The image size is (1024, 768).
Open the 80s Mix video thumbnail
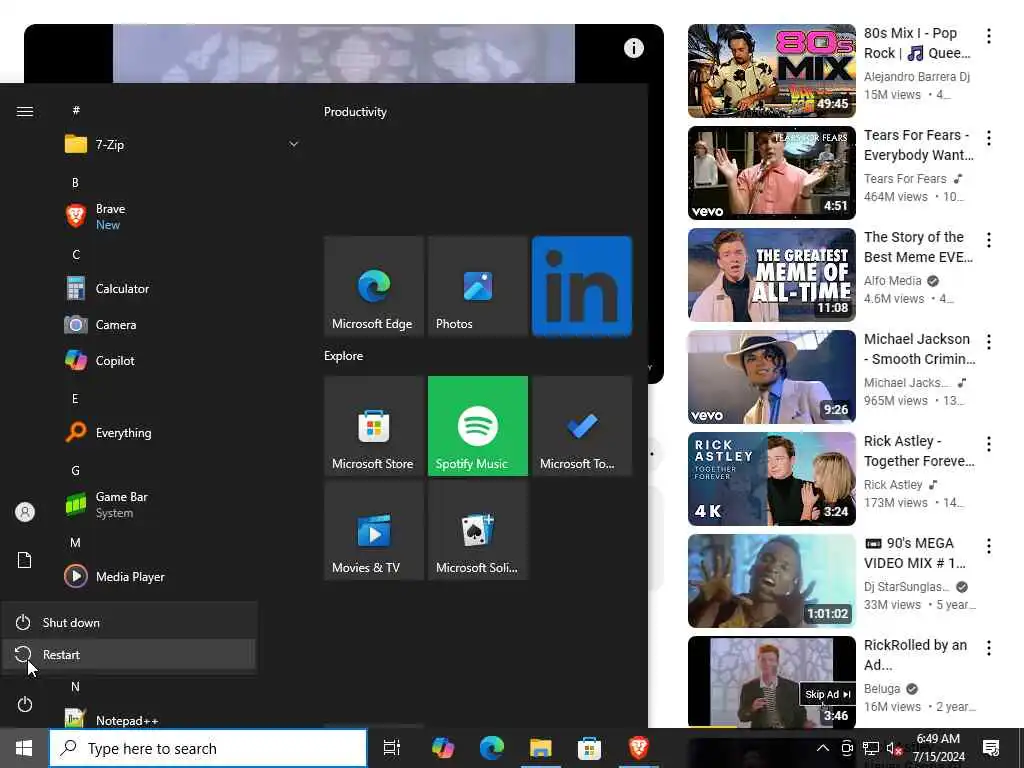coord(771,71)
